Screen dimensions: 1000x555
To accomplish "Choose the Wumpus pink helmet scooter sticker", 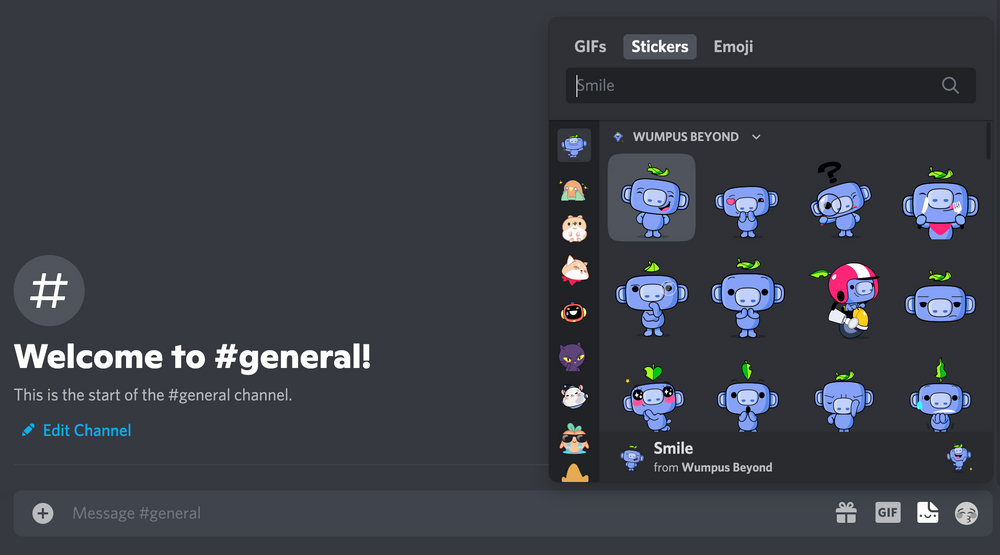I will 846,299.
